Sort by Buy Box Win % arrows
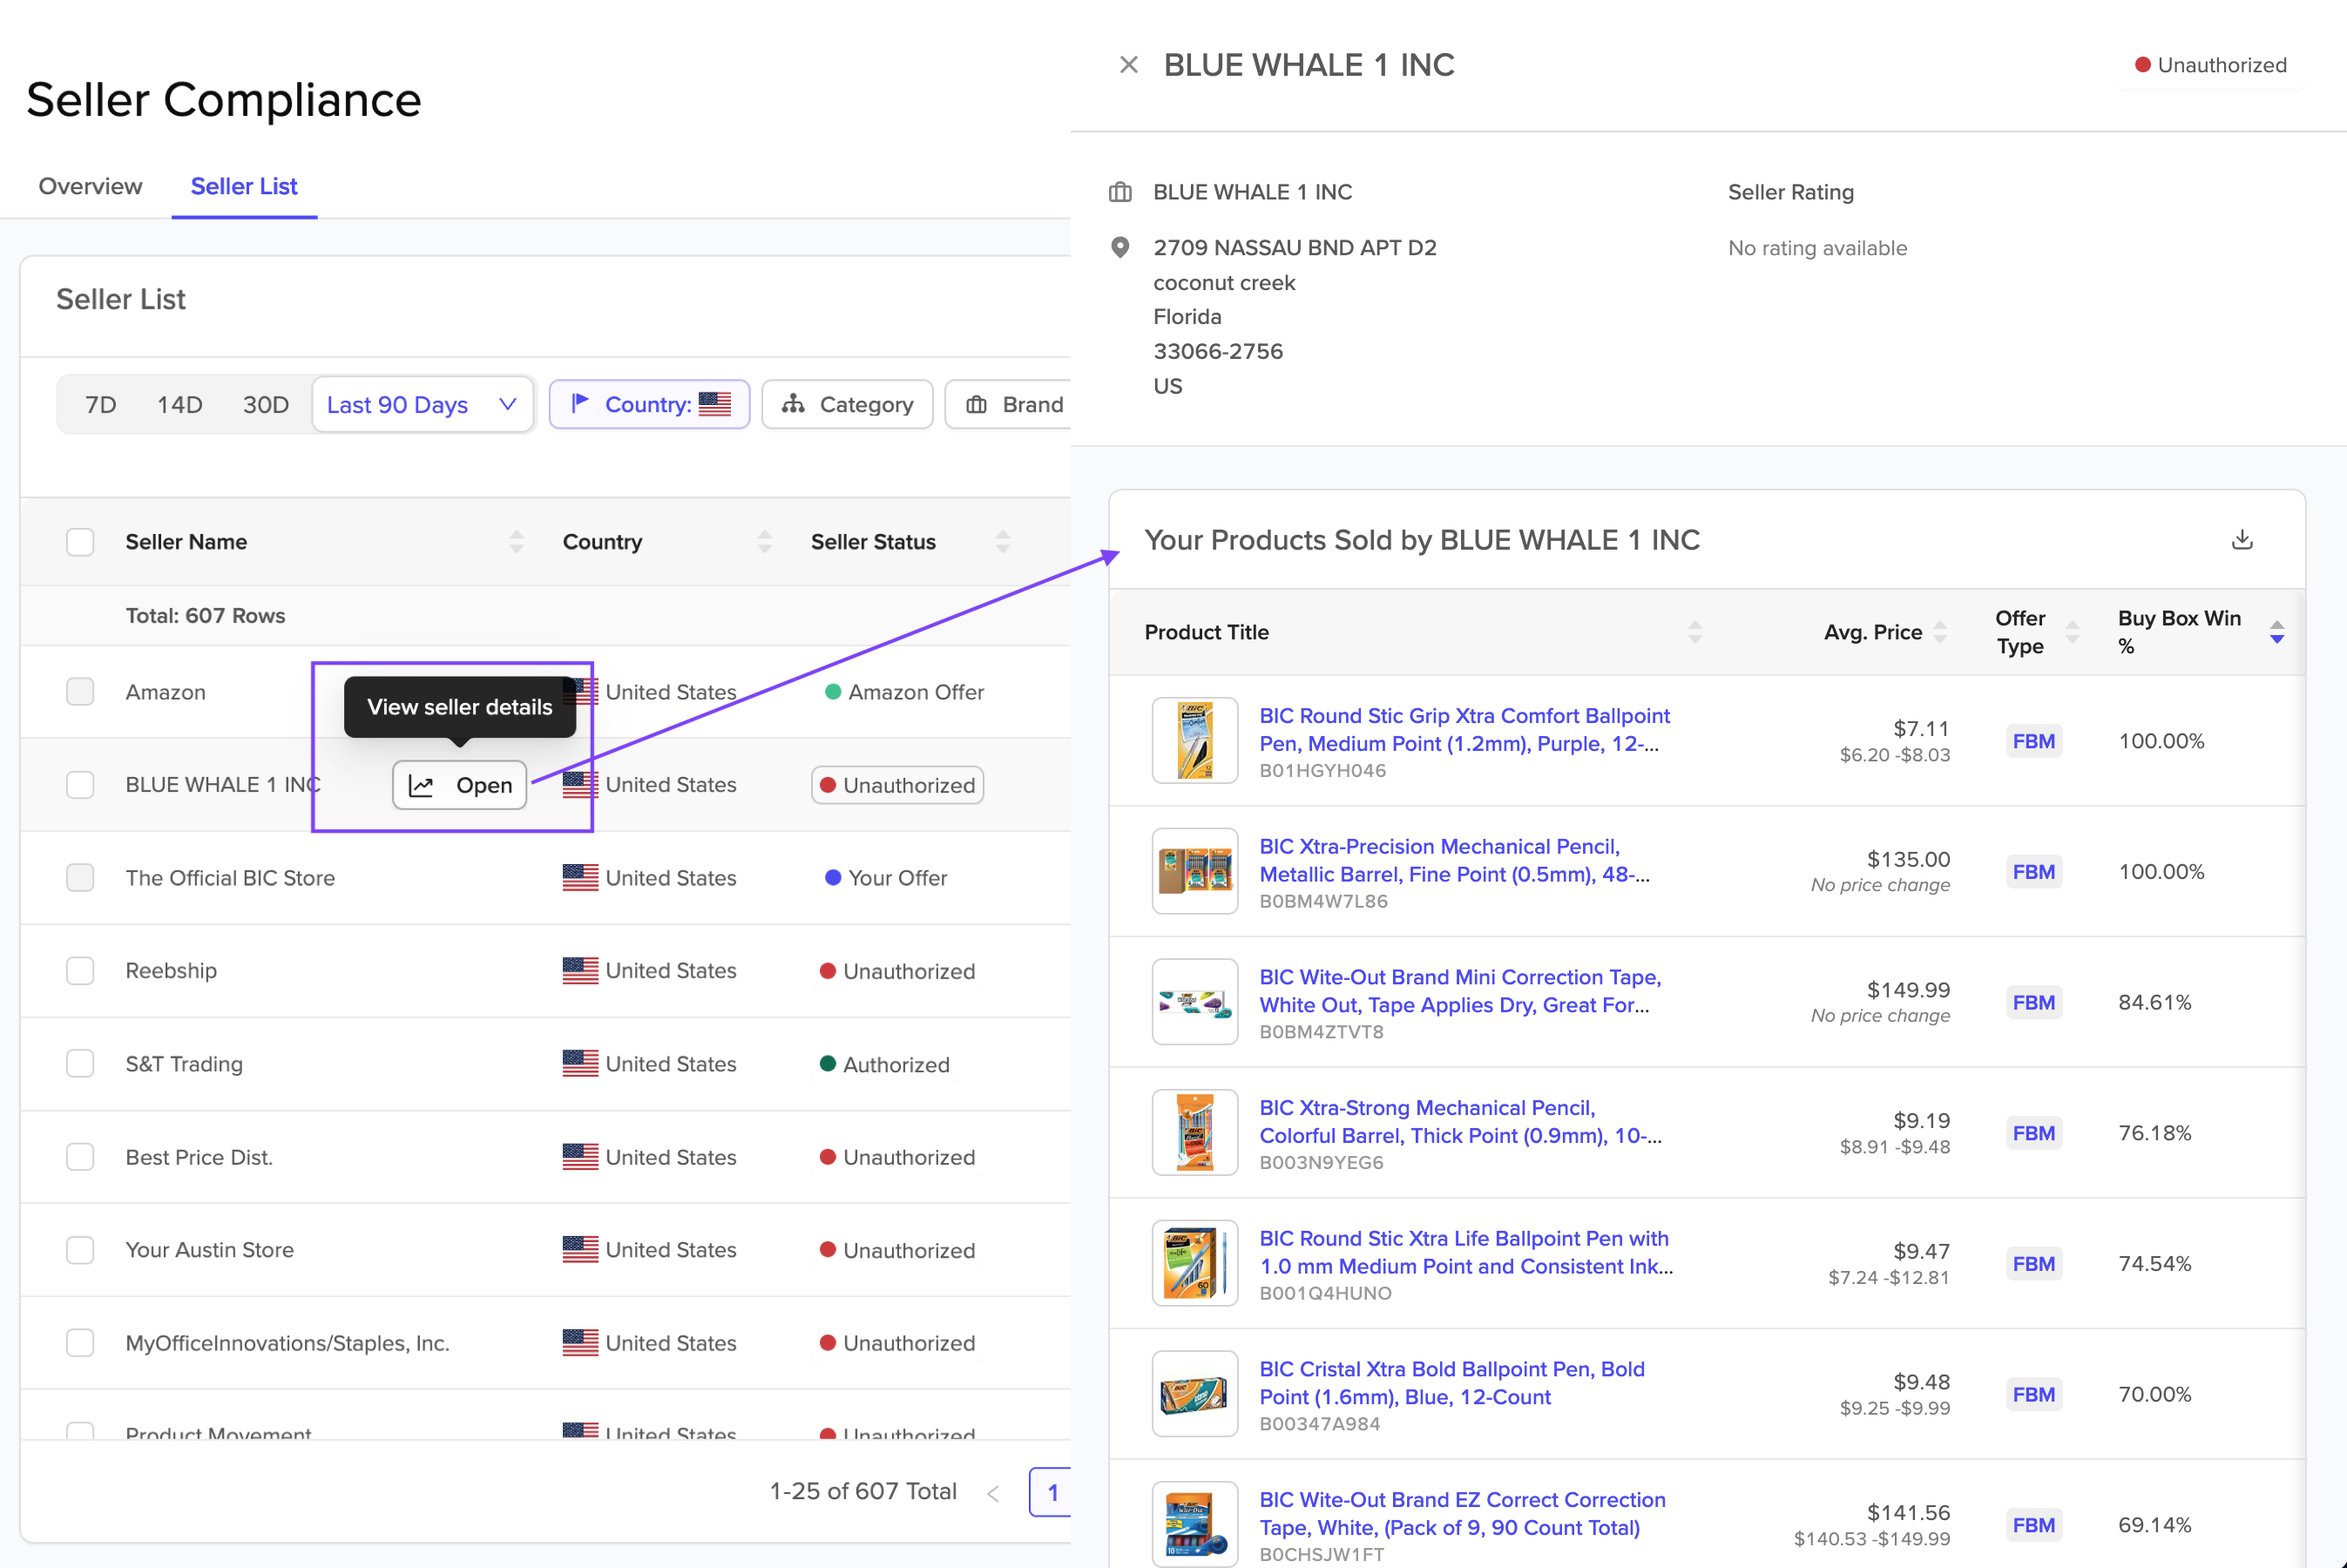This screenshot has width=2347, height=1568. pos(2277,632)
